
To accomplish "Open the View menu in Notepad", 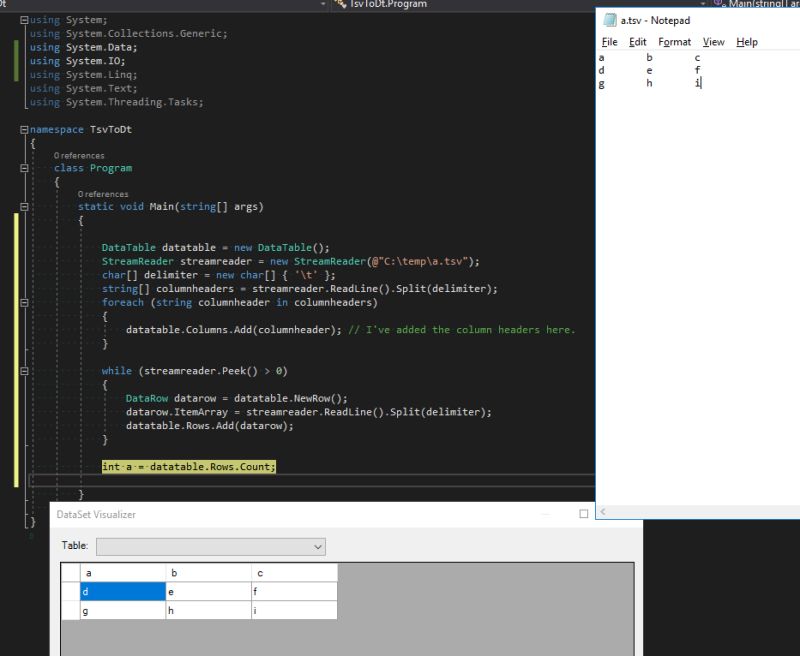I will click(713, 41).
